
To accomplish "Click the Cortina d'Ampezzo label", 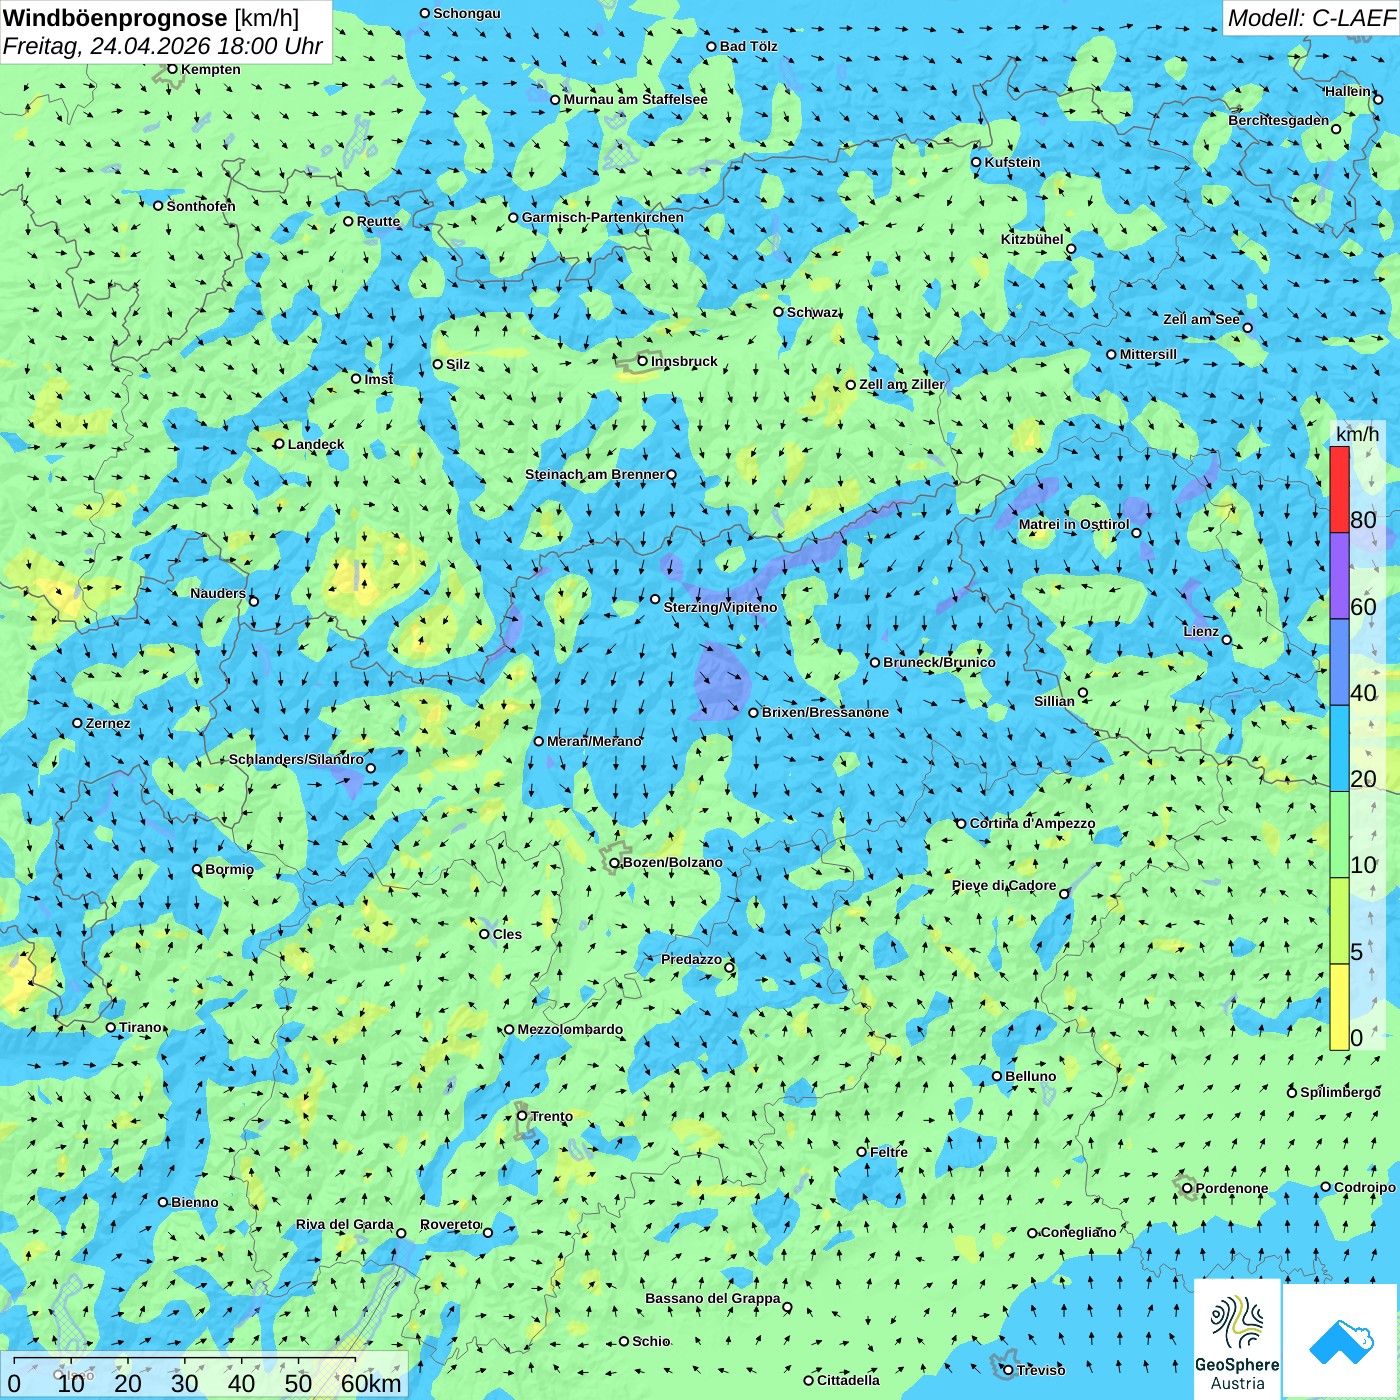I will [x=1032, y=823].
